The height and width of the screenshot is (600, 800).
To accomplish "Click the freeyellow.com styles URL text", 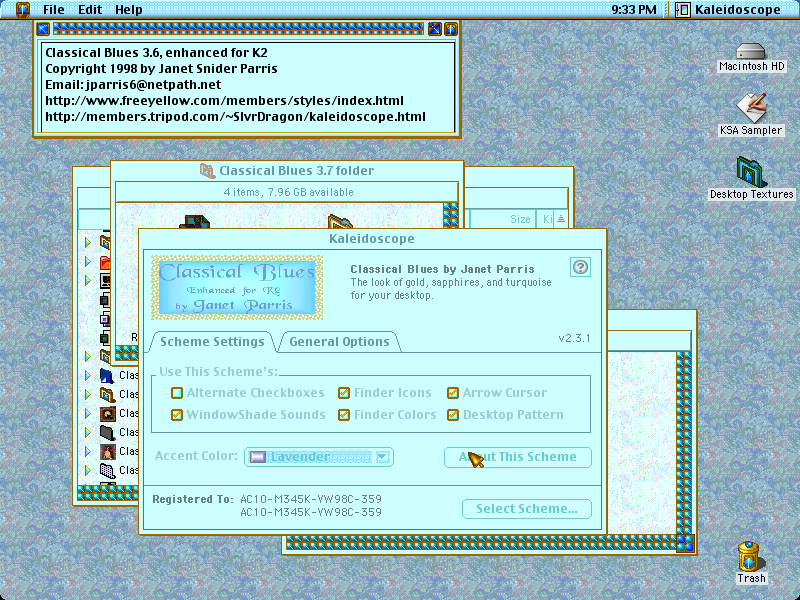I will [x=224, y=101].
